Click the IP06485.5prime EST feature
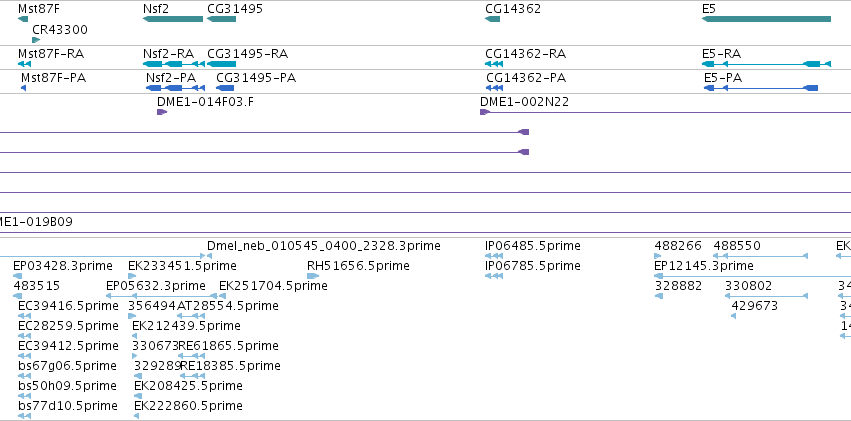851x421 pixels. 494,256
